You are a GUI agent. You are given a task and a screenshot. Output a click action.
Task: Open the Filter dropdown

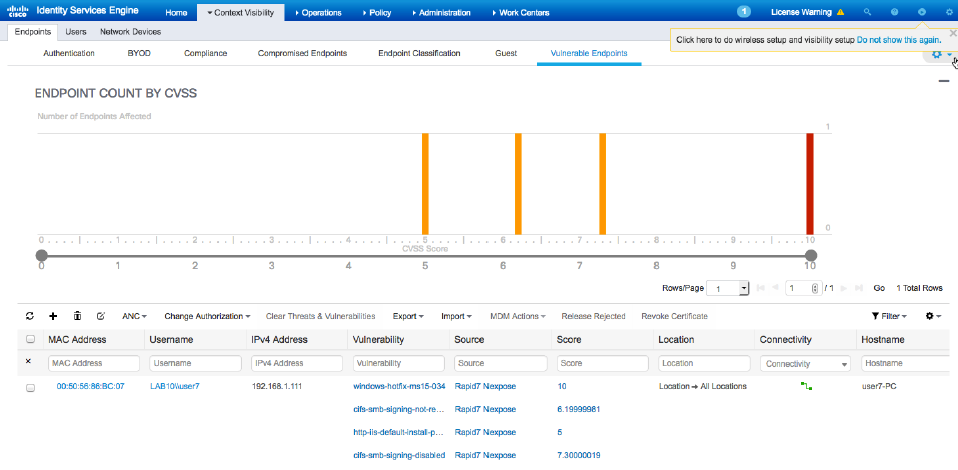(x=889, y=316)
